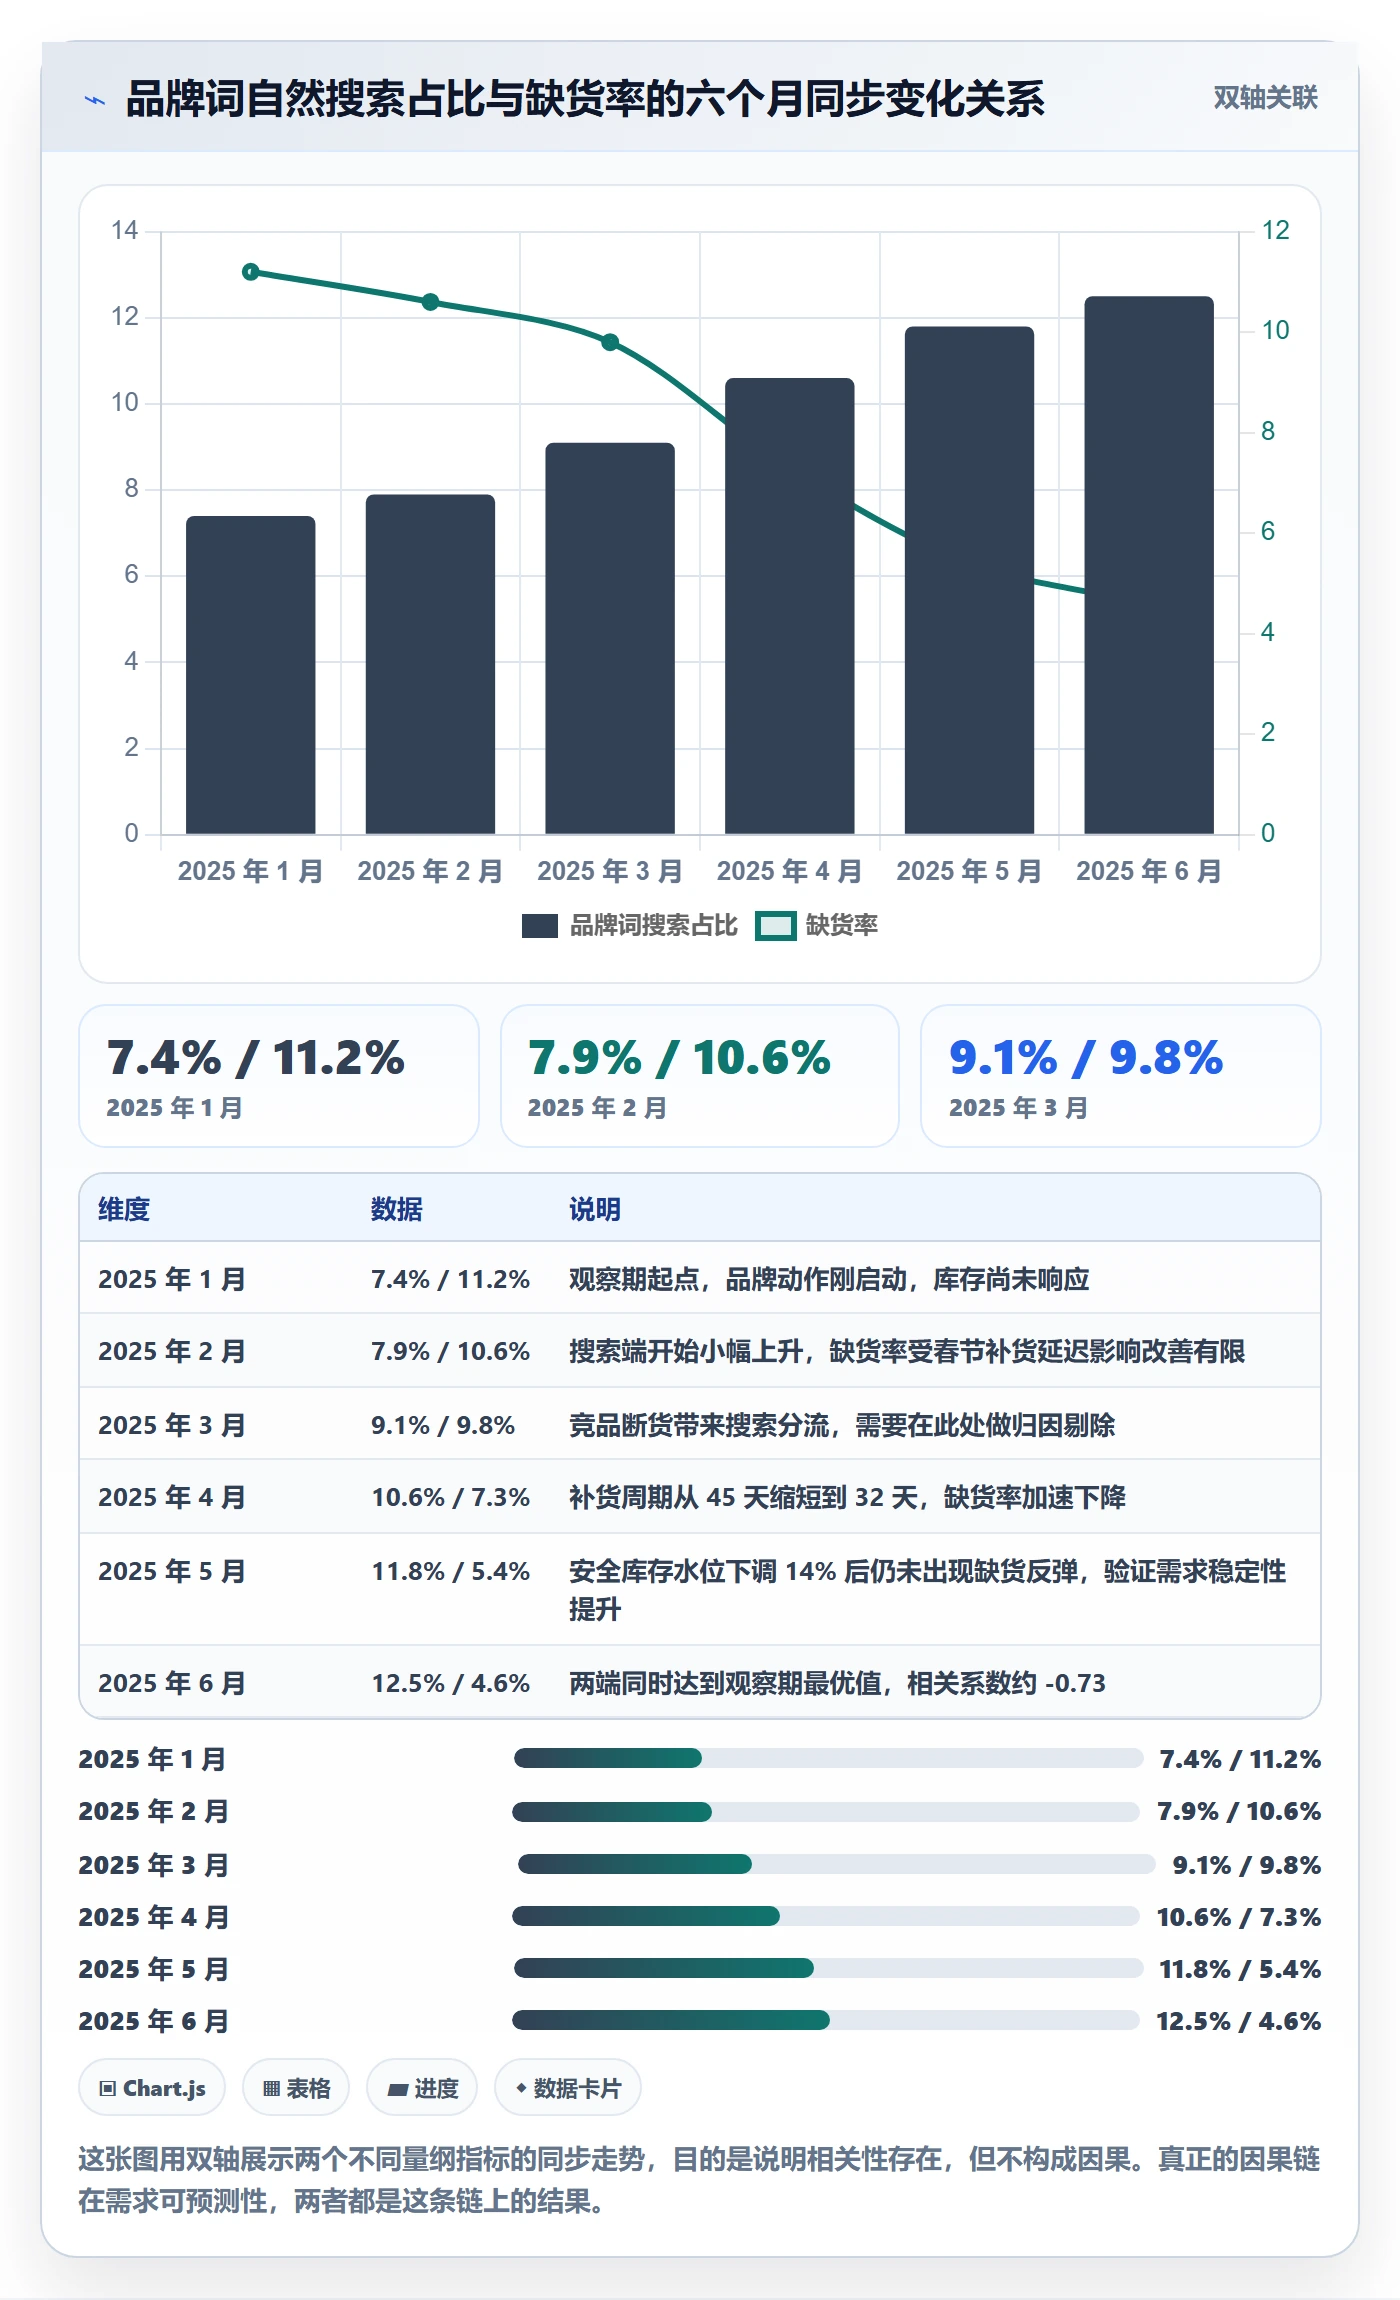Toggle the 品牌词搜索占比 legend swatch

tap(540, 926)
